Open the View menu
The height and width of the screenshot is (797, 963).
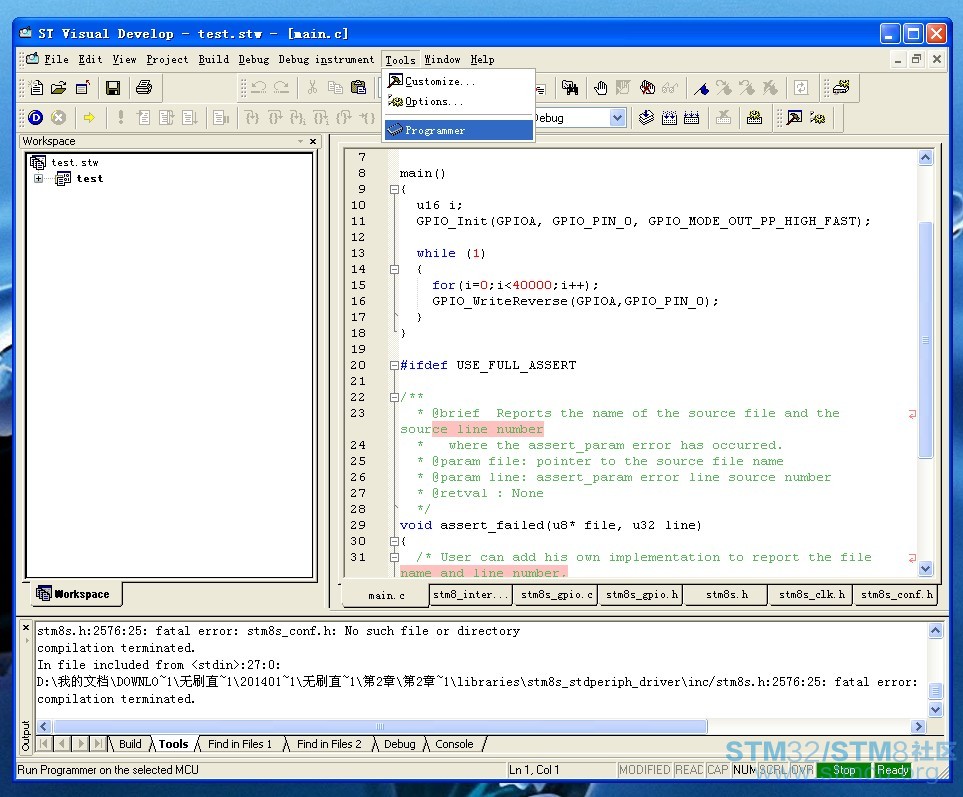[x=124, y=60]
